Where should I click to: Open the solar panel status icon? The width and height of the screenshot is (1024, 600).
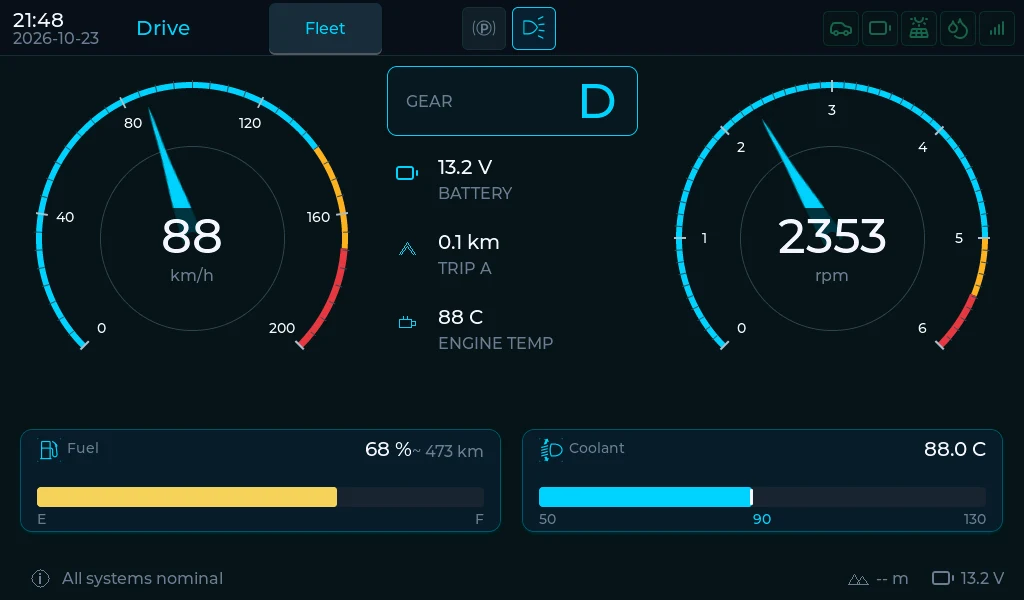(919, 29)
